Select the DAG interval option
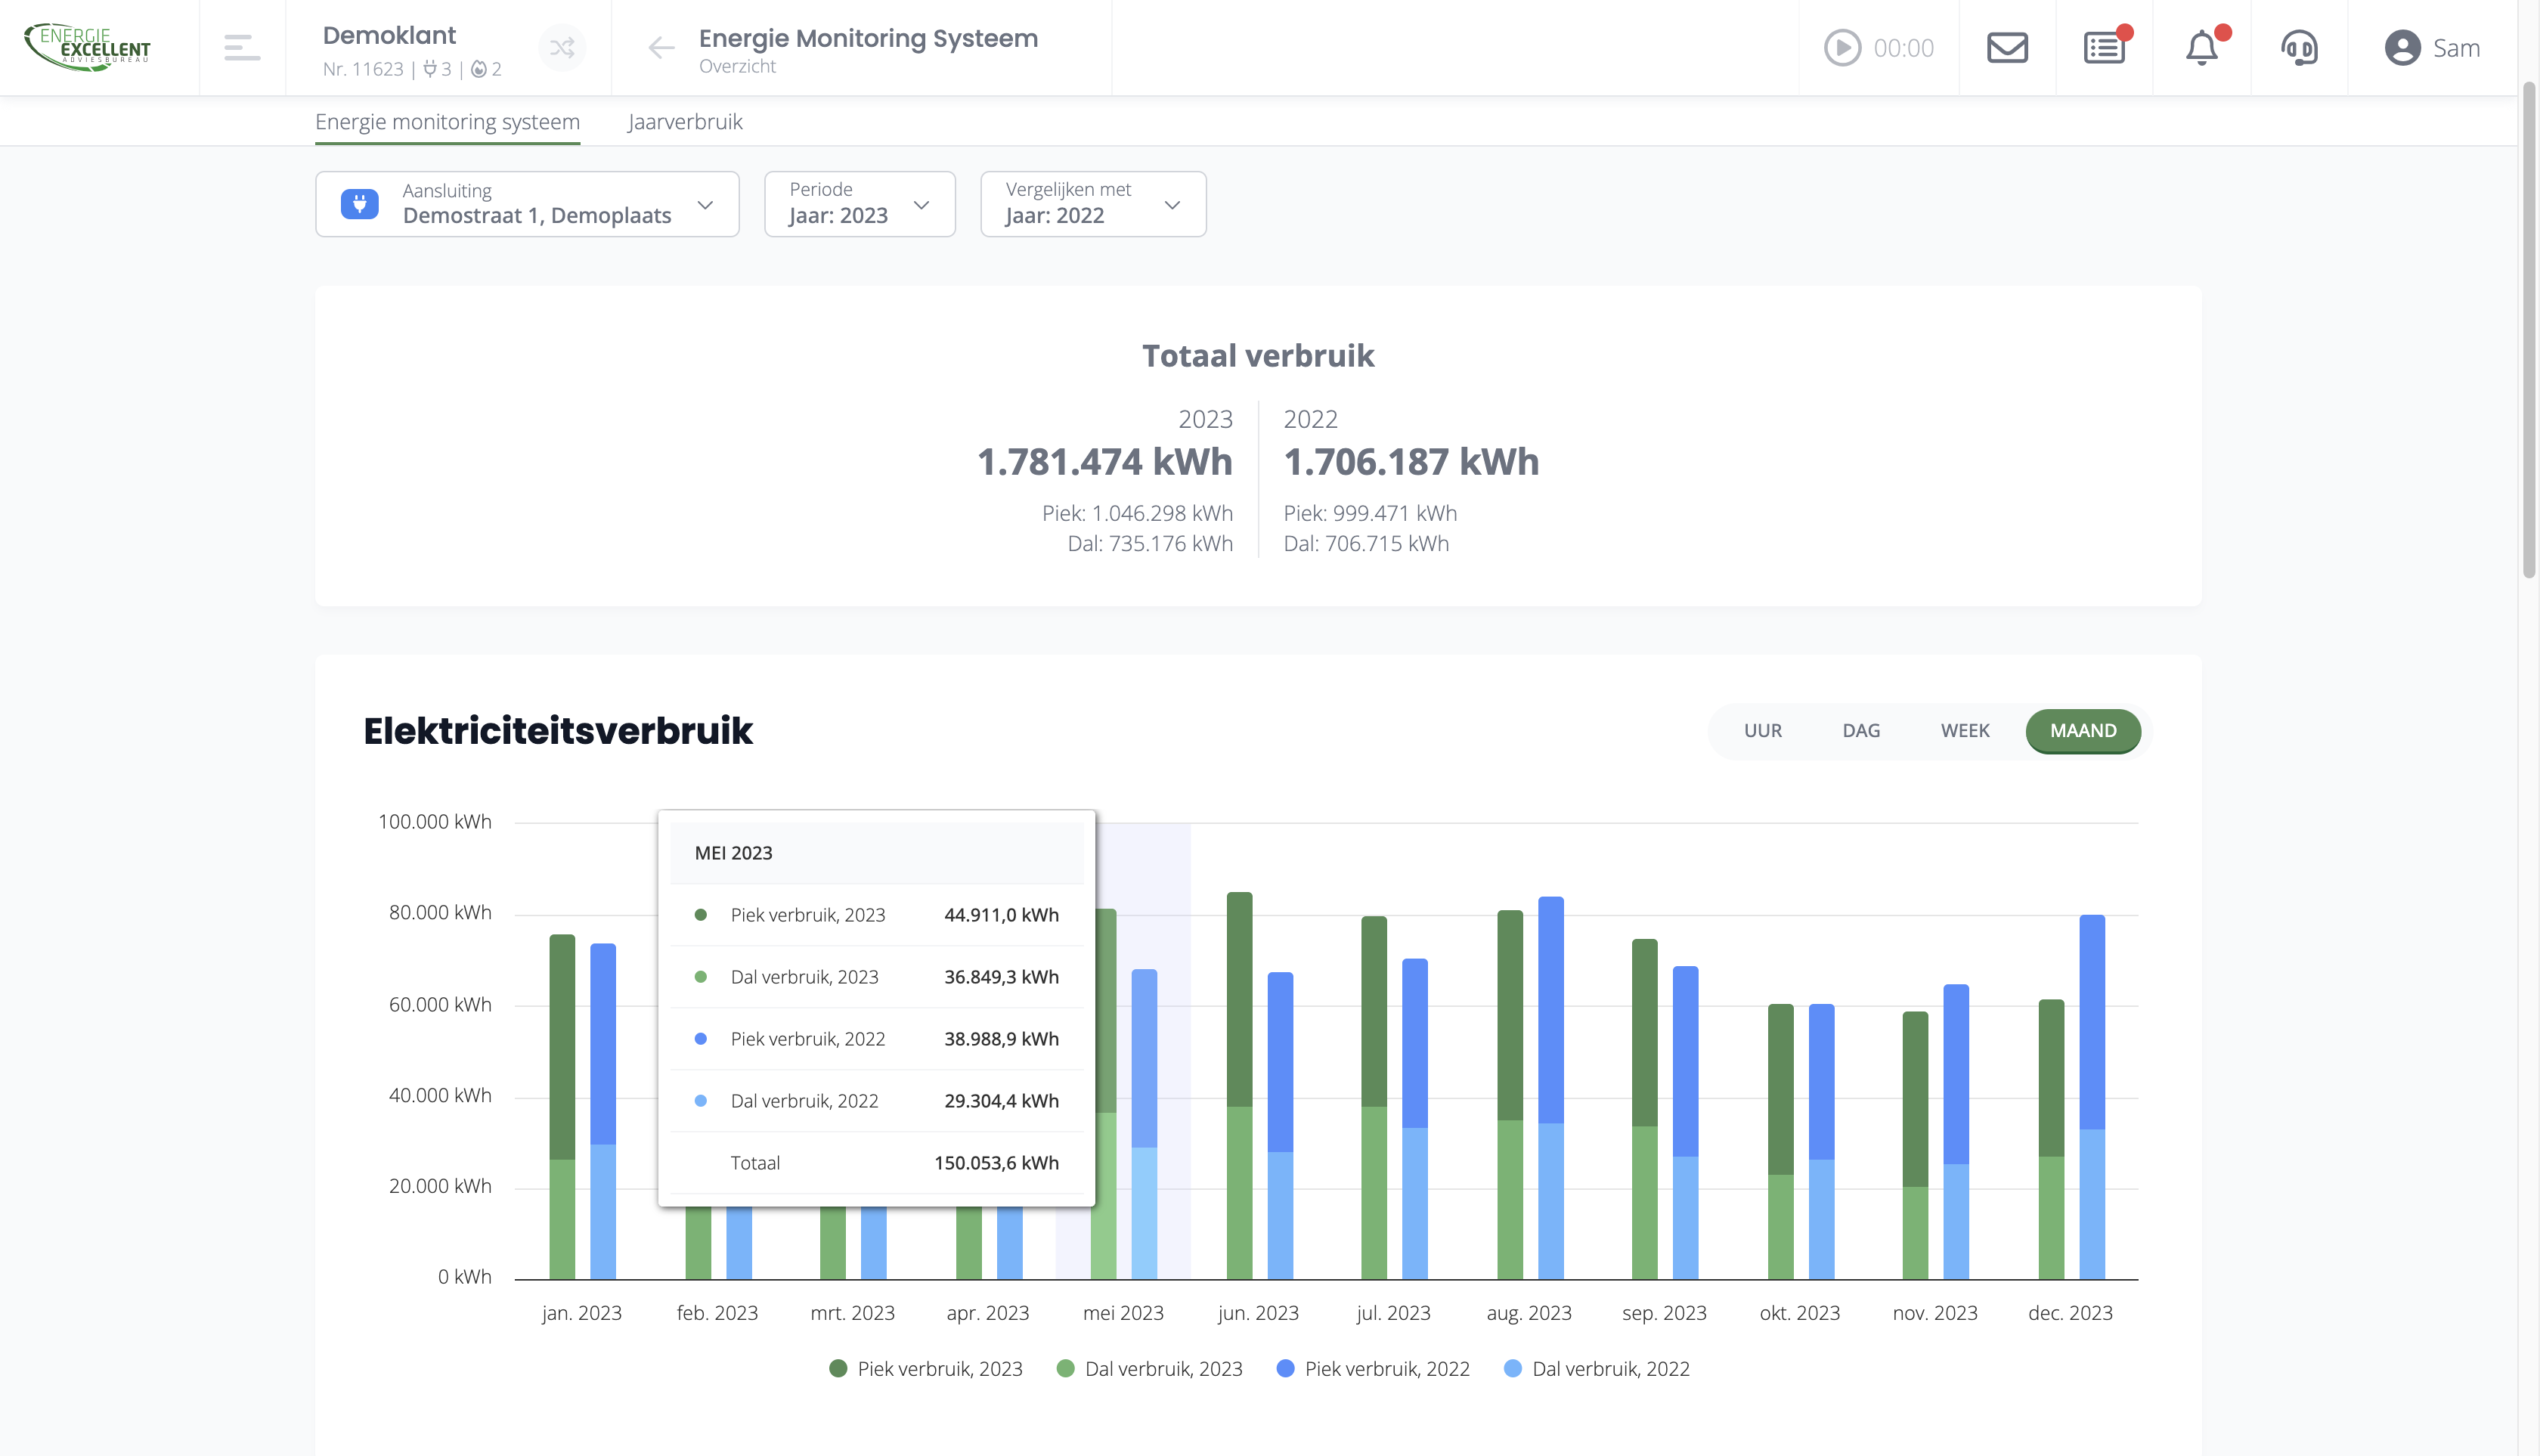 [x=1861, y=731]
